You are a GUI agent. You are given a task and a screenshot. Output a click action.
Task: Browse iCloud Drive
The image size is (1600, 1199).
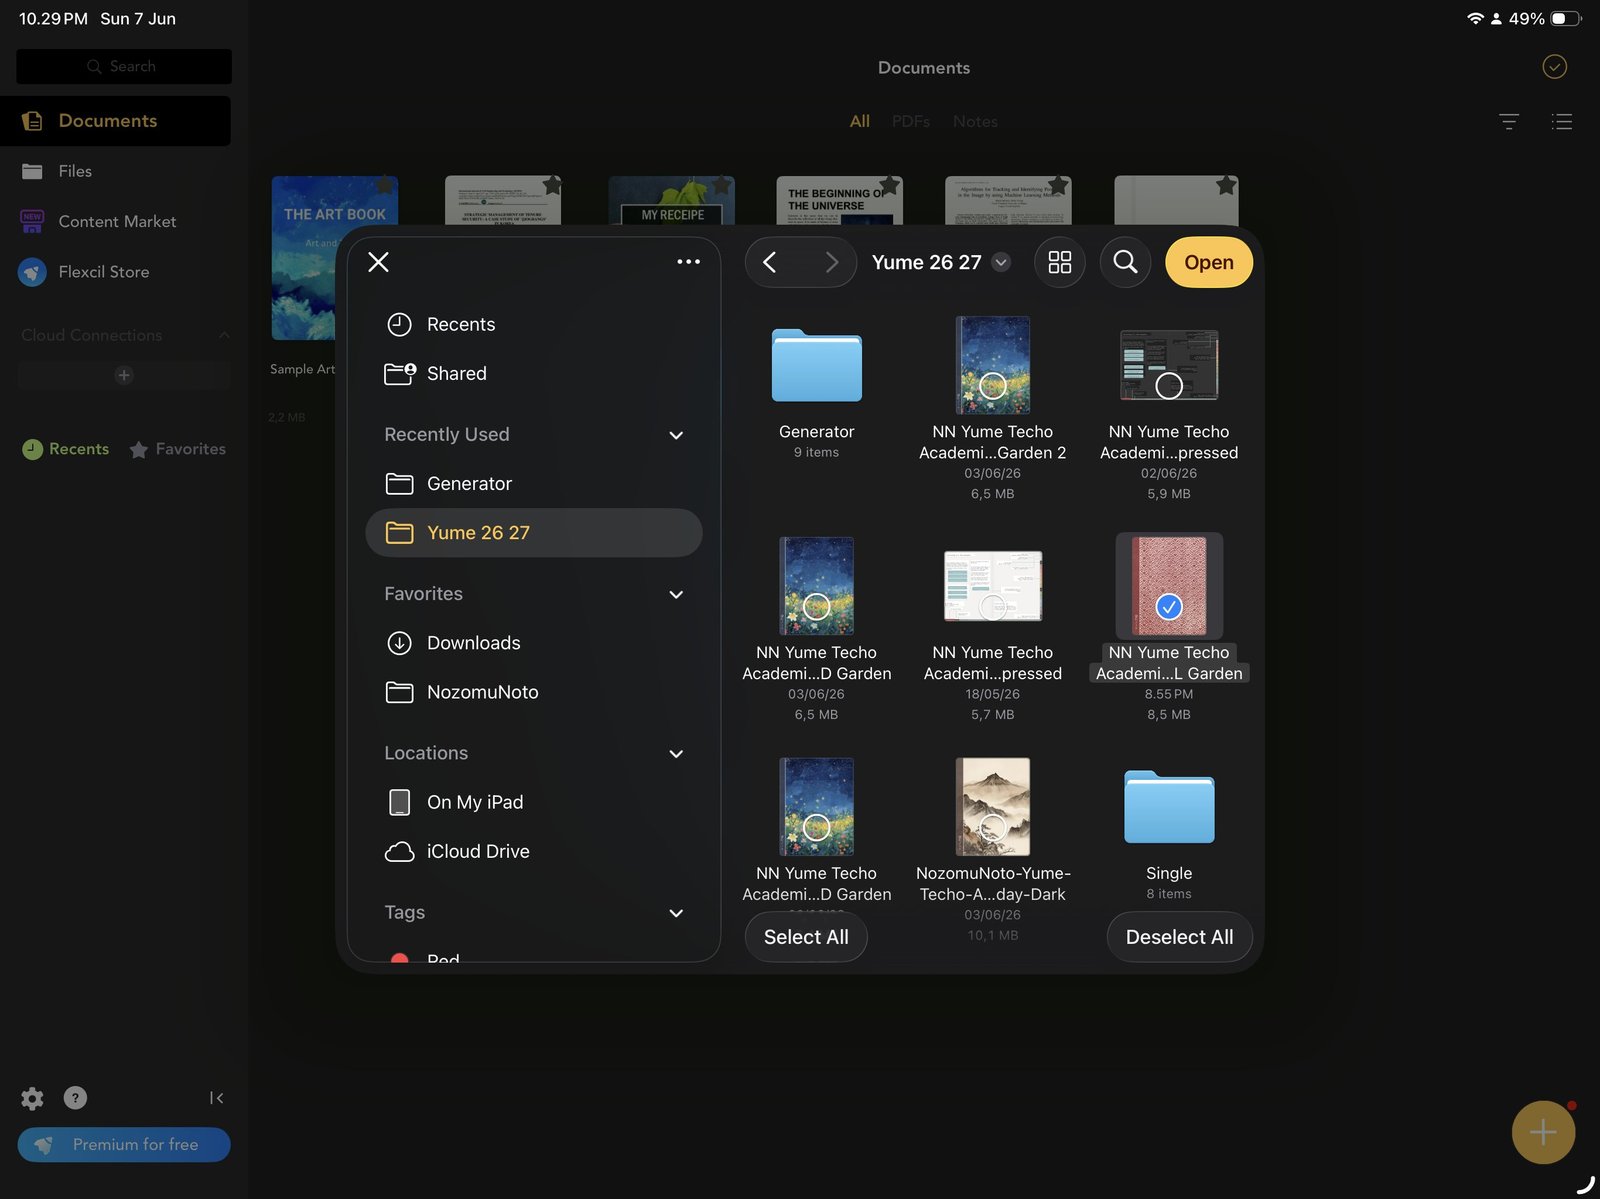[x=534, y=851]
